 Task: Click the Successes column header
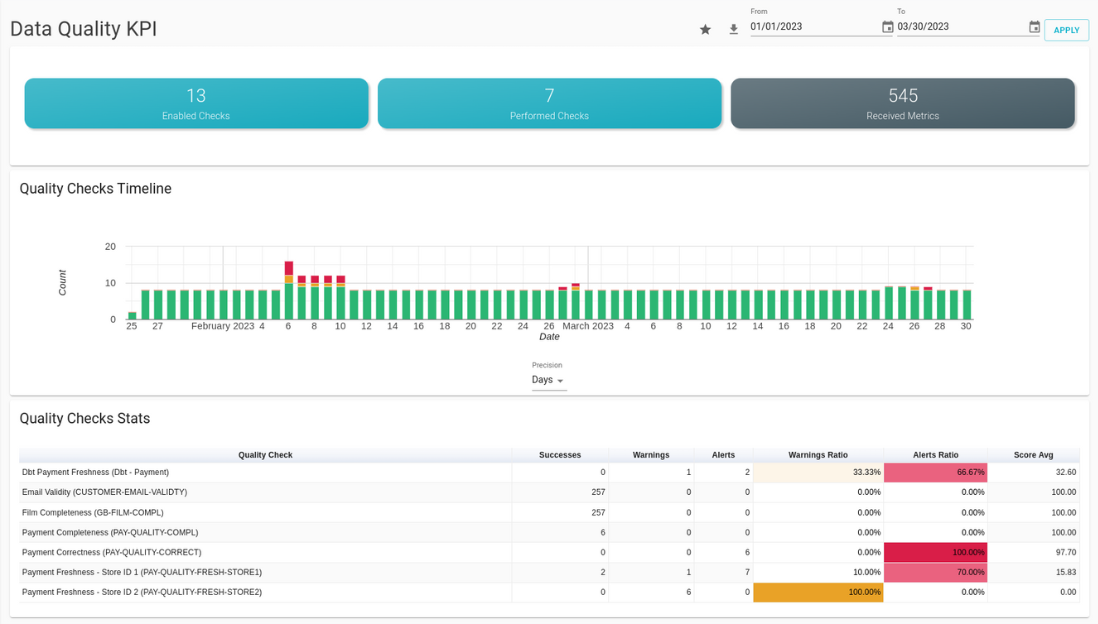[560, 455]
